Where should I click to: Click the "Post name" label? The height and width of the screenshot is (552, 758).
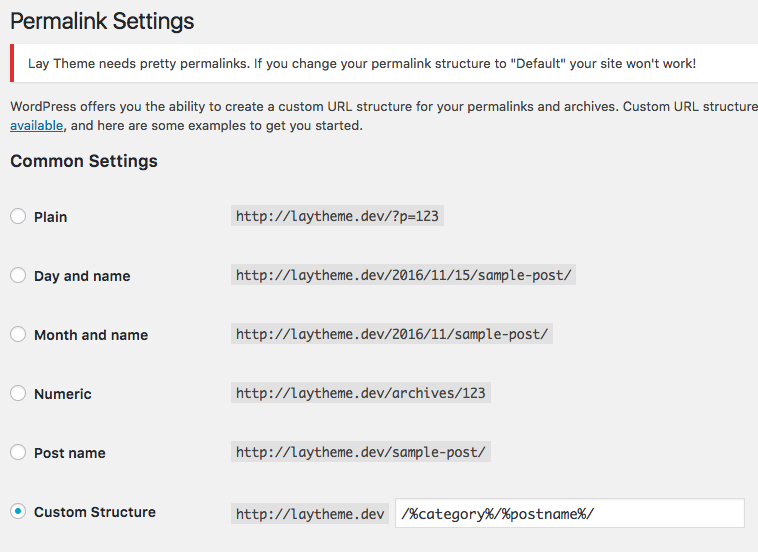pyautogui.click(x=69, y=453)
